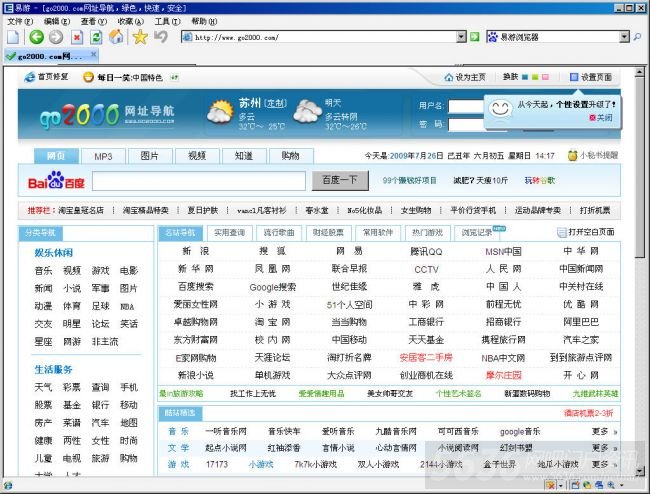The image size is (650, 494).
Task: Click the scrollbar down arrow
Action: pos(640,471)
